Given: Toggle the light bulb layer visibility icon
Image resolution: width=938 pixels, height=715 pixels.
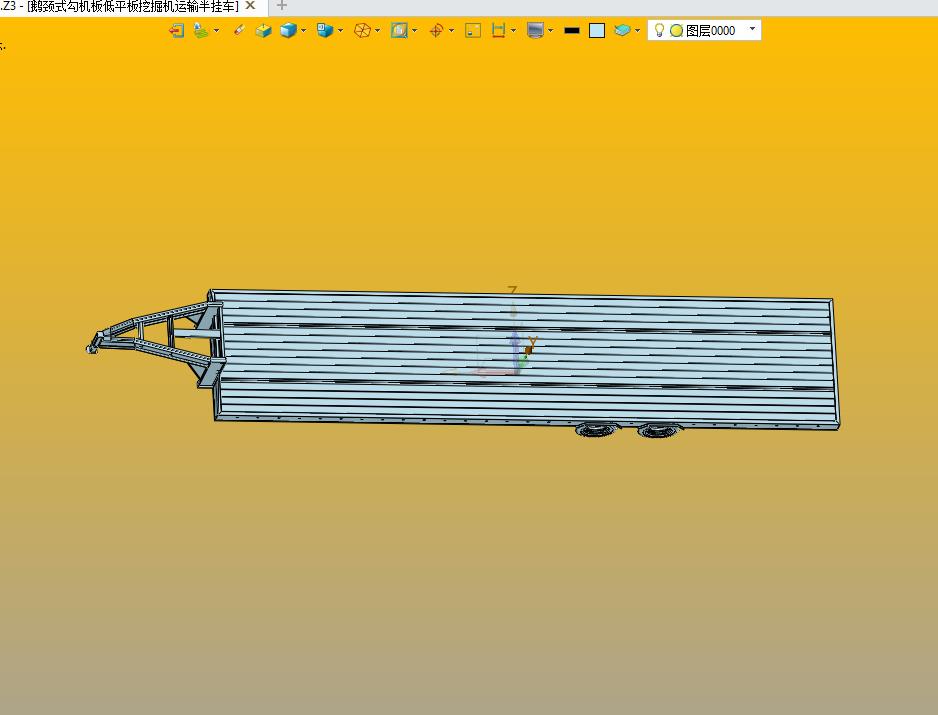Looking at the screenshot, I should [x=659, y=30].
